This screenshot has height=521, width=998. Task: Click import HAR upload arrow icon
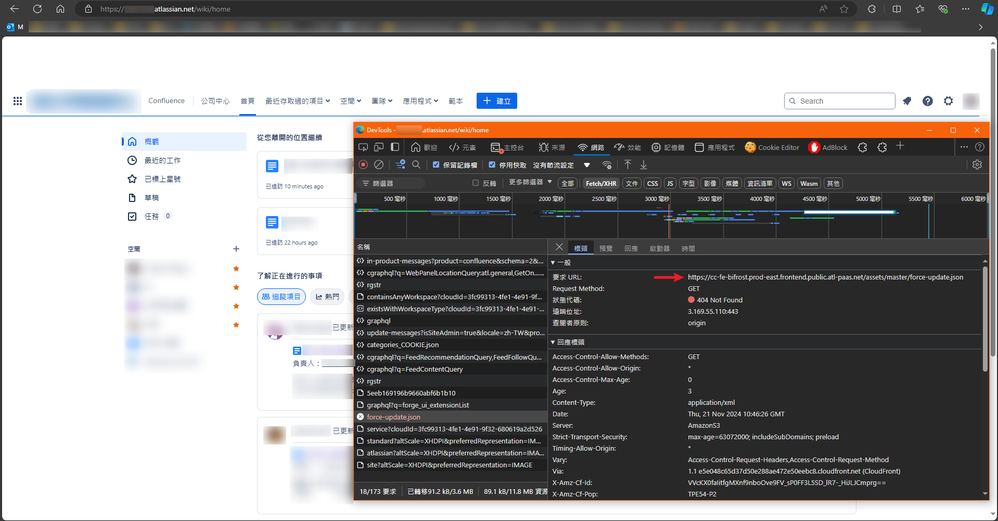tap(628, 165)
